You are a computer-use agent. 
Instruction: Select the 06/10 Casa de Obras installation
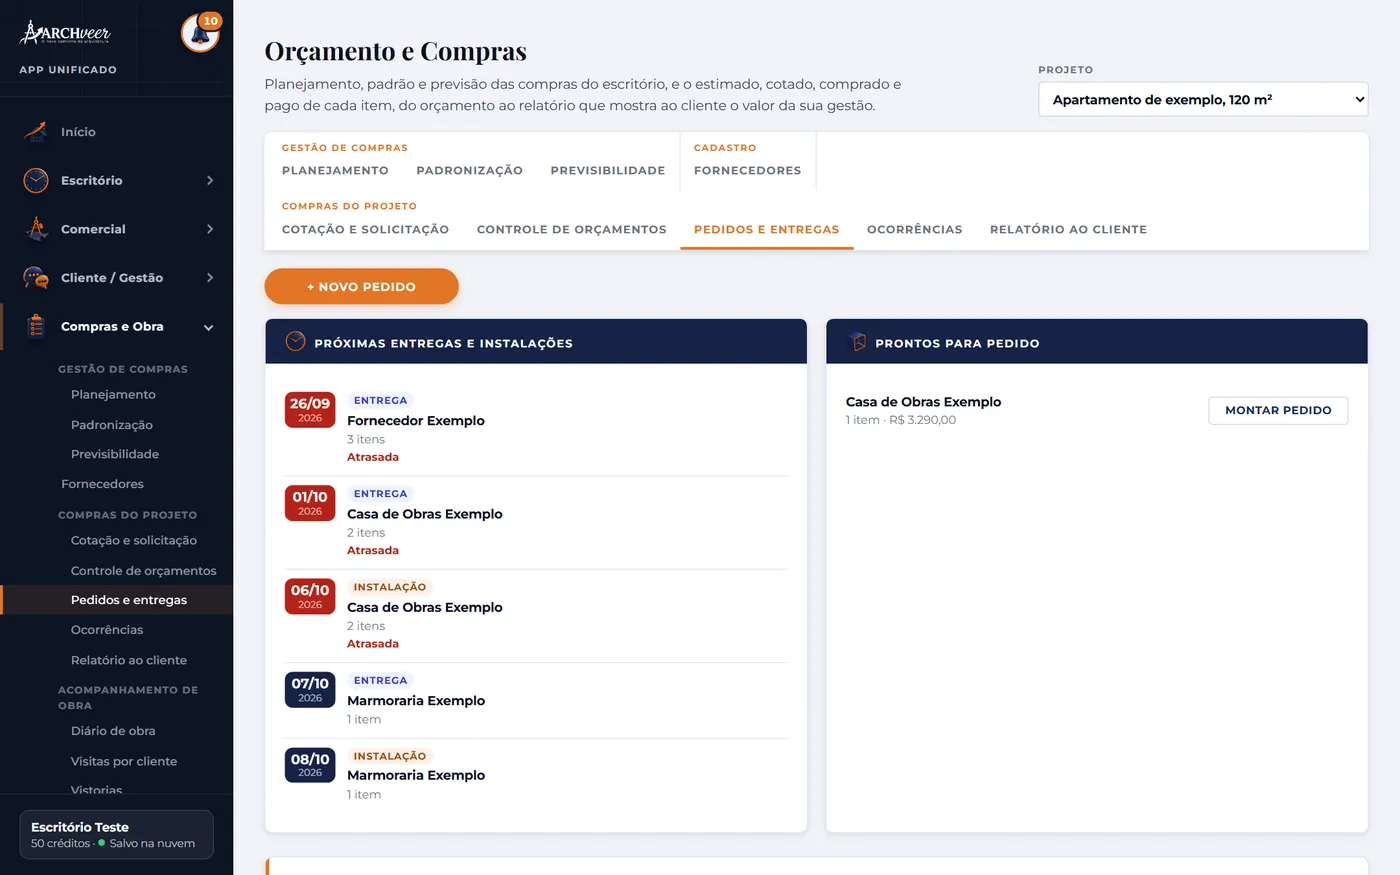(536, 615)
